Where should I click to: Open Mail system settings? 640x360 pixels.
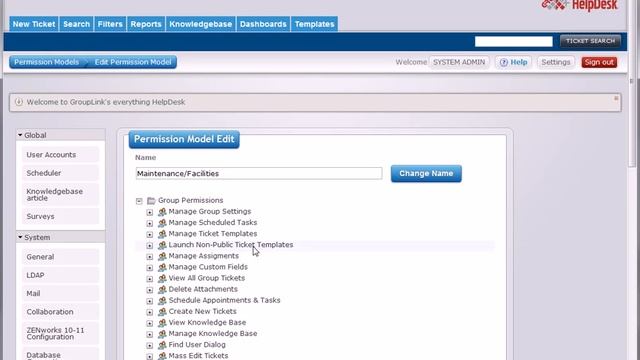click(x=60, y=293)
